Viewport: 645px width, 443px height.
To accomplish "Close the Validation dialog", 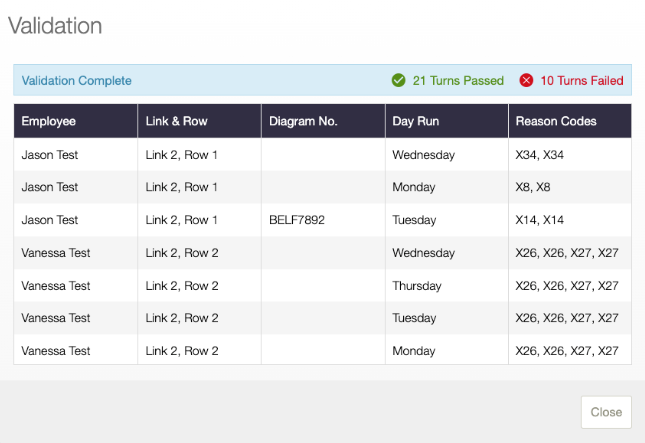I will [x=606, y=412].
